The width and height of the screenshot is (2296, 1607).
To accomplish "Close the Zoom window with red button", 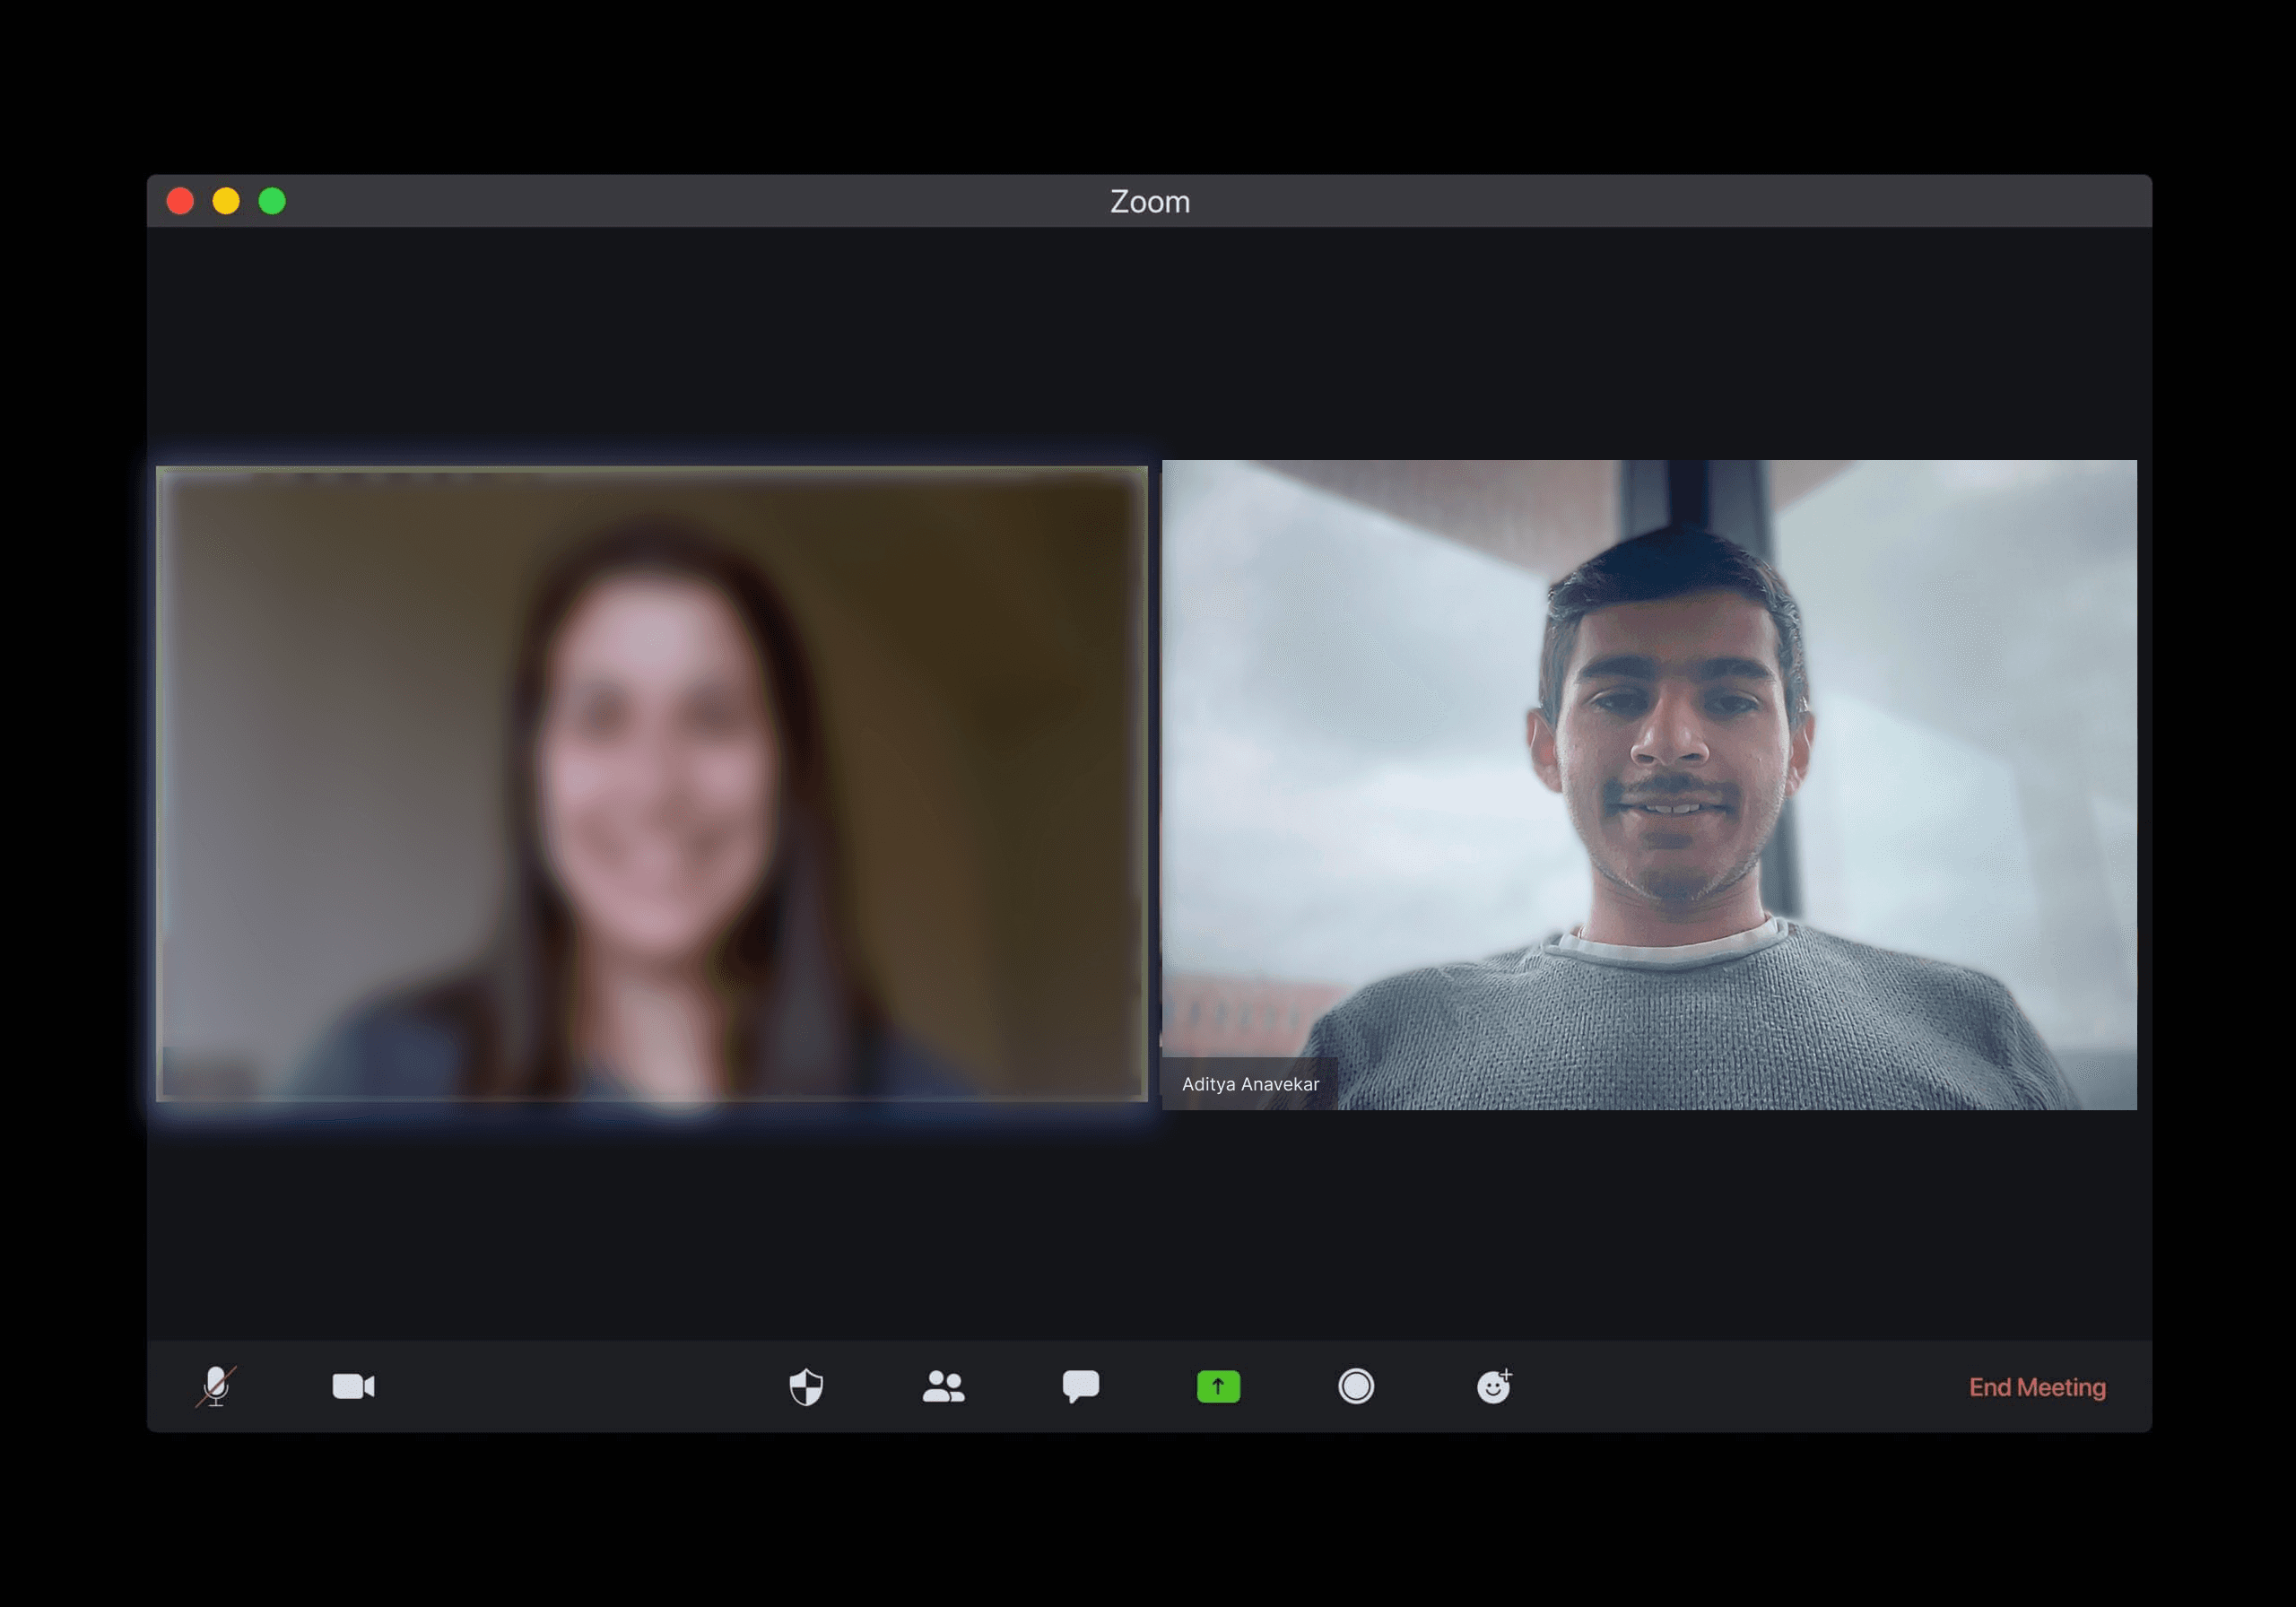I will (x=180, y=201).
